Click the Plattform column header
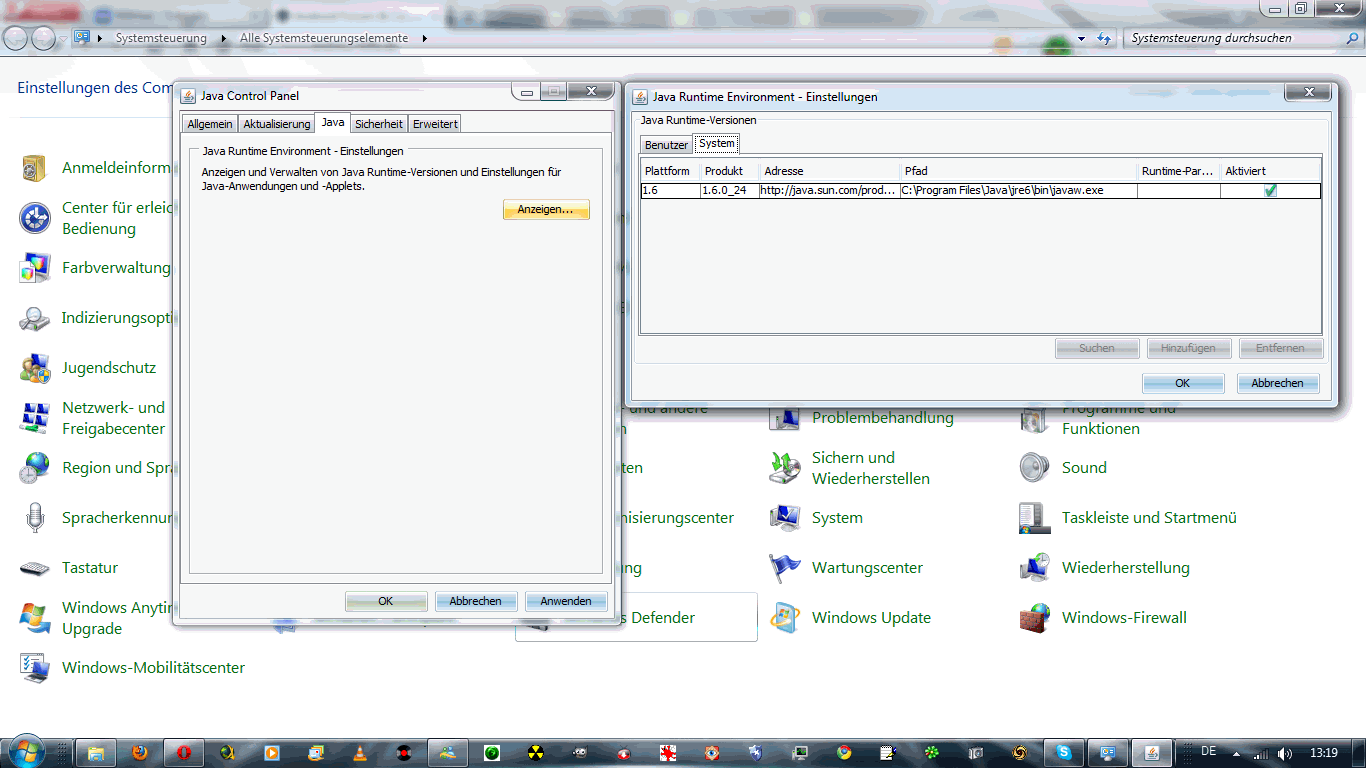Screen dimensions: 1366x768 pyautogui.click(x=670, y=171)
